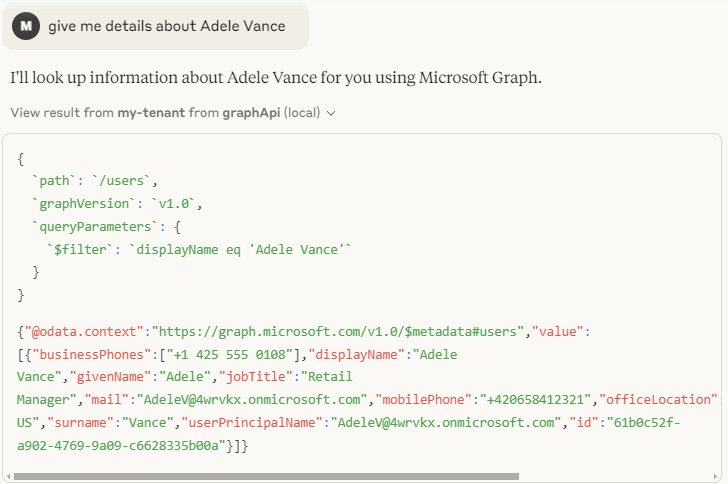Collapse the graphApi result chevron

point(331,113)
